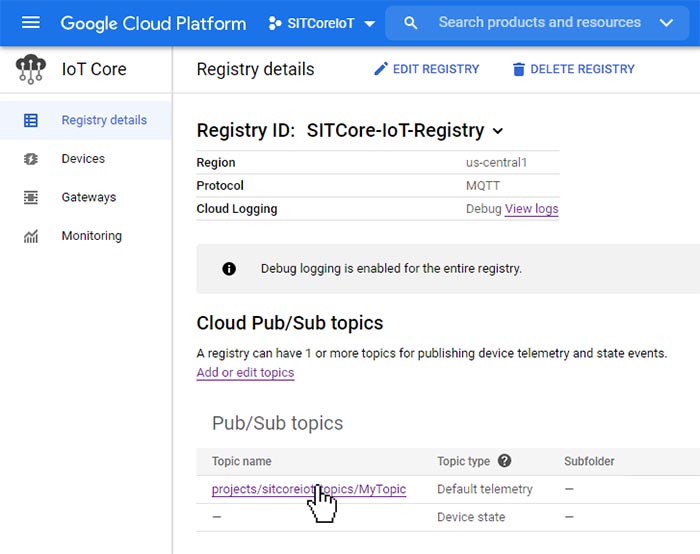Image resolution: width=700 pixels, height=554 pixels.
Task: Click the EDIT REGISTRY button
Action: point(426,69)
